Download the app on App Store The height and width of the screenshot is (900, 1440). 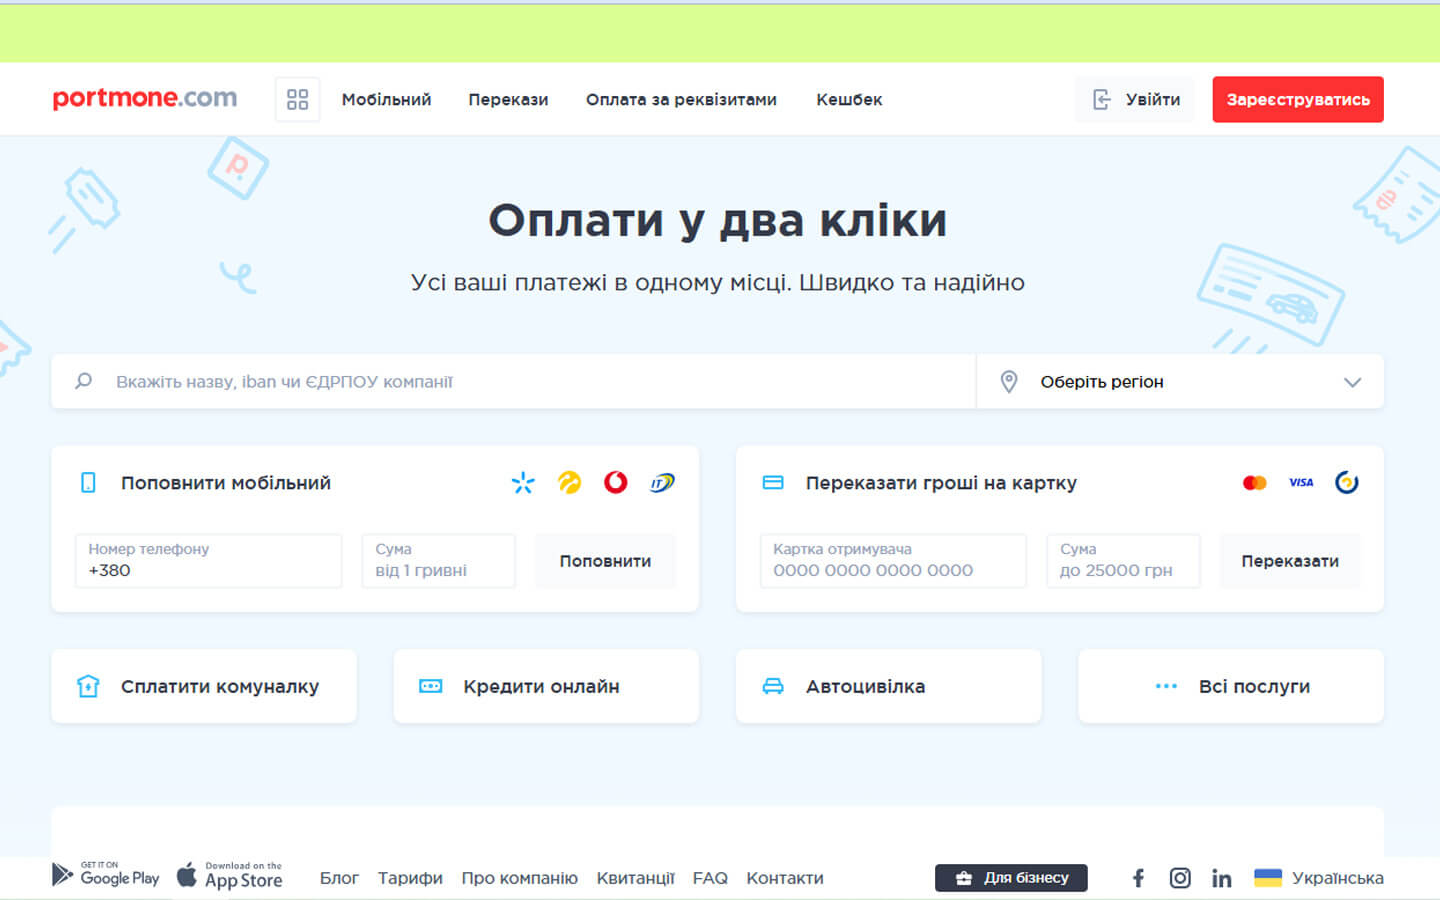click(230, 876)
